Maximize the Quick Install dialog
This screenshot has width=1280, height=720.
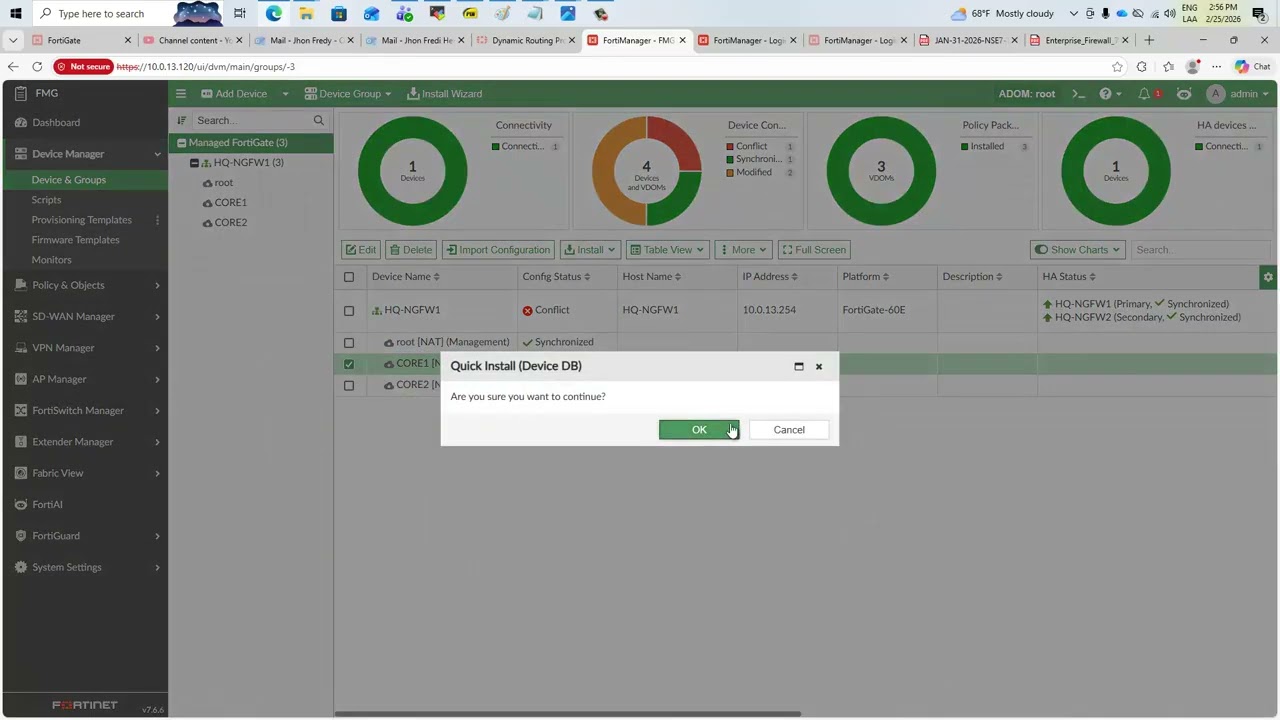coord(799,366)
